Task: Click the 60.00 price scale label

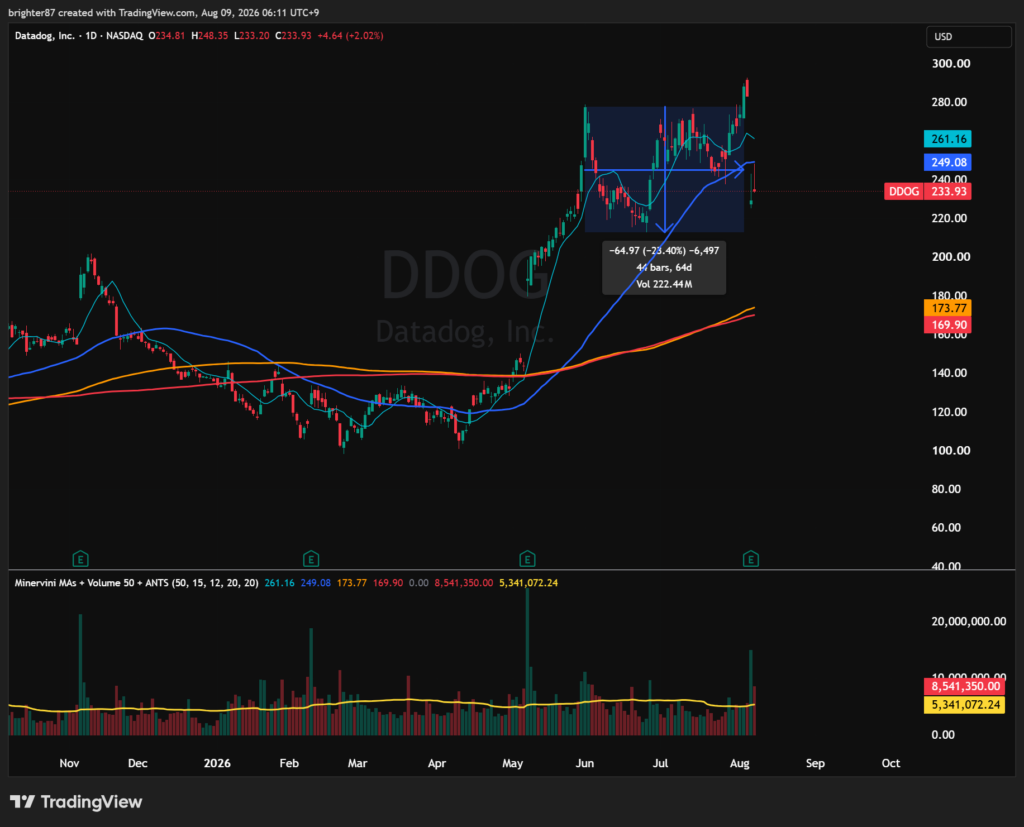Action: [x=946, y=527]
